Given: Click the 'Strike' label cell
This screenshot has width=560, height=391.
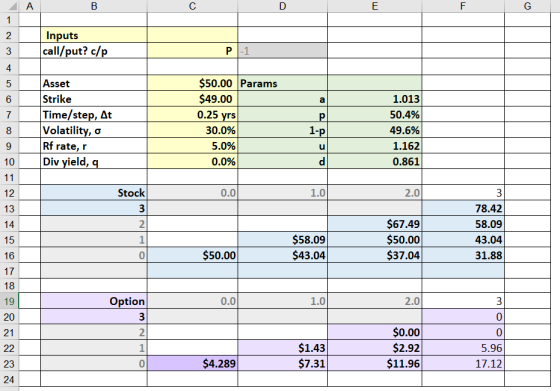Looking at the screenshot, I should [94, 99].
